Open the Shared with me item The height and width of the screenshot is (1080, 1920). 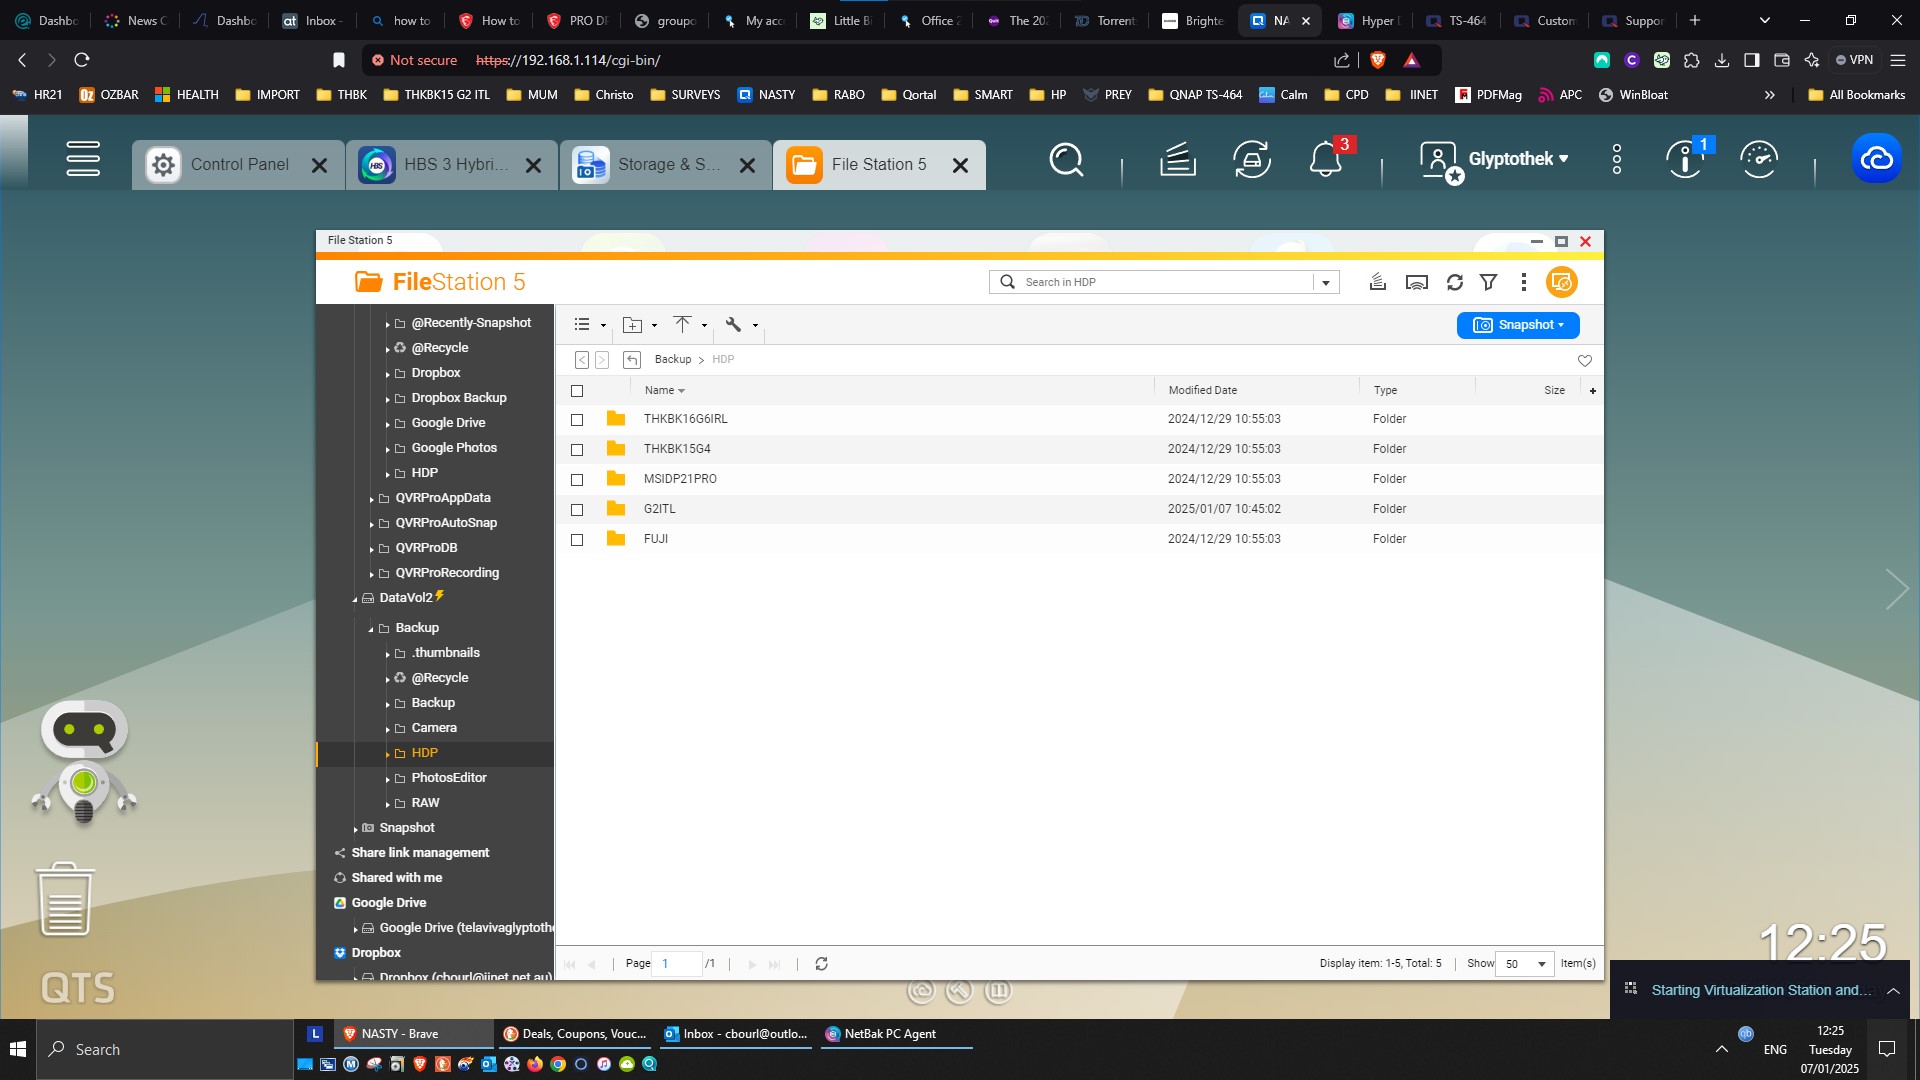(x=396, y=878)
